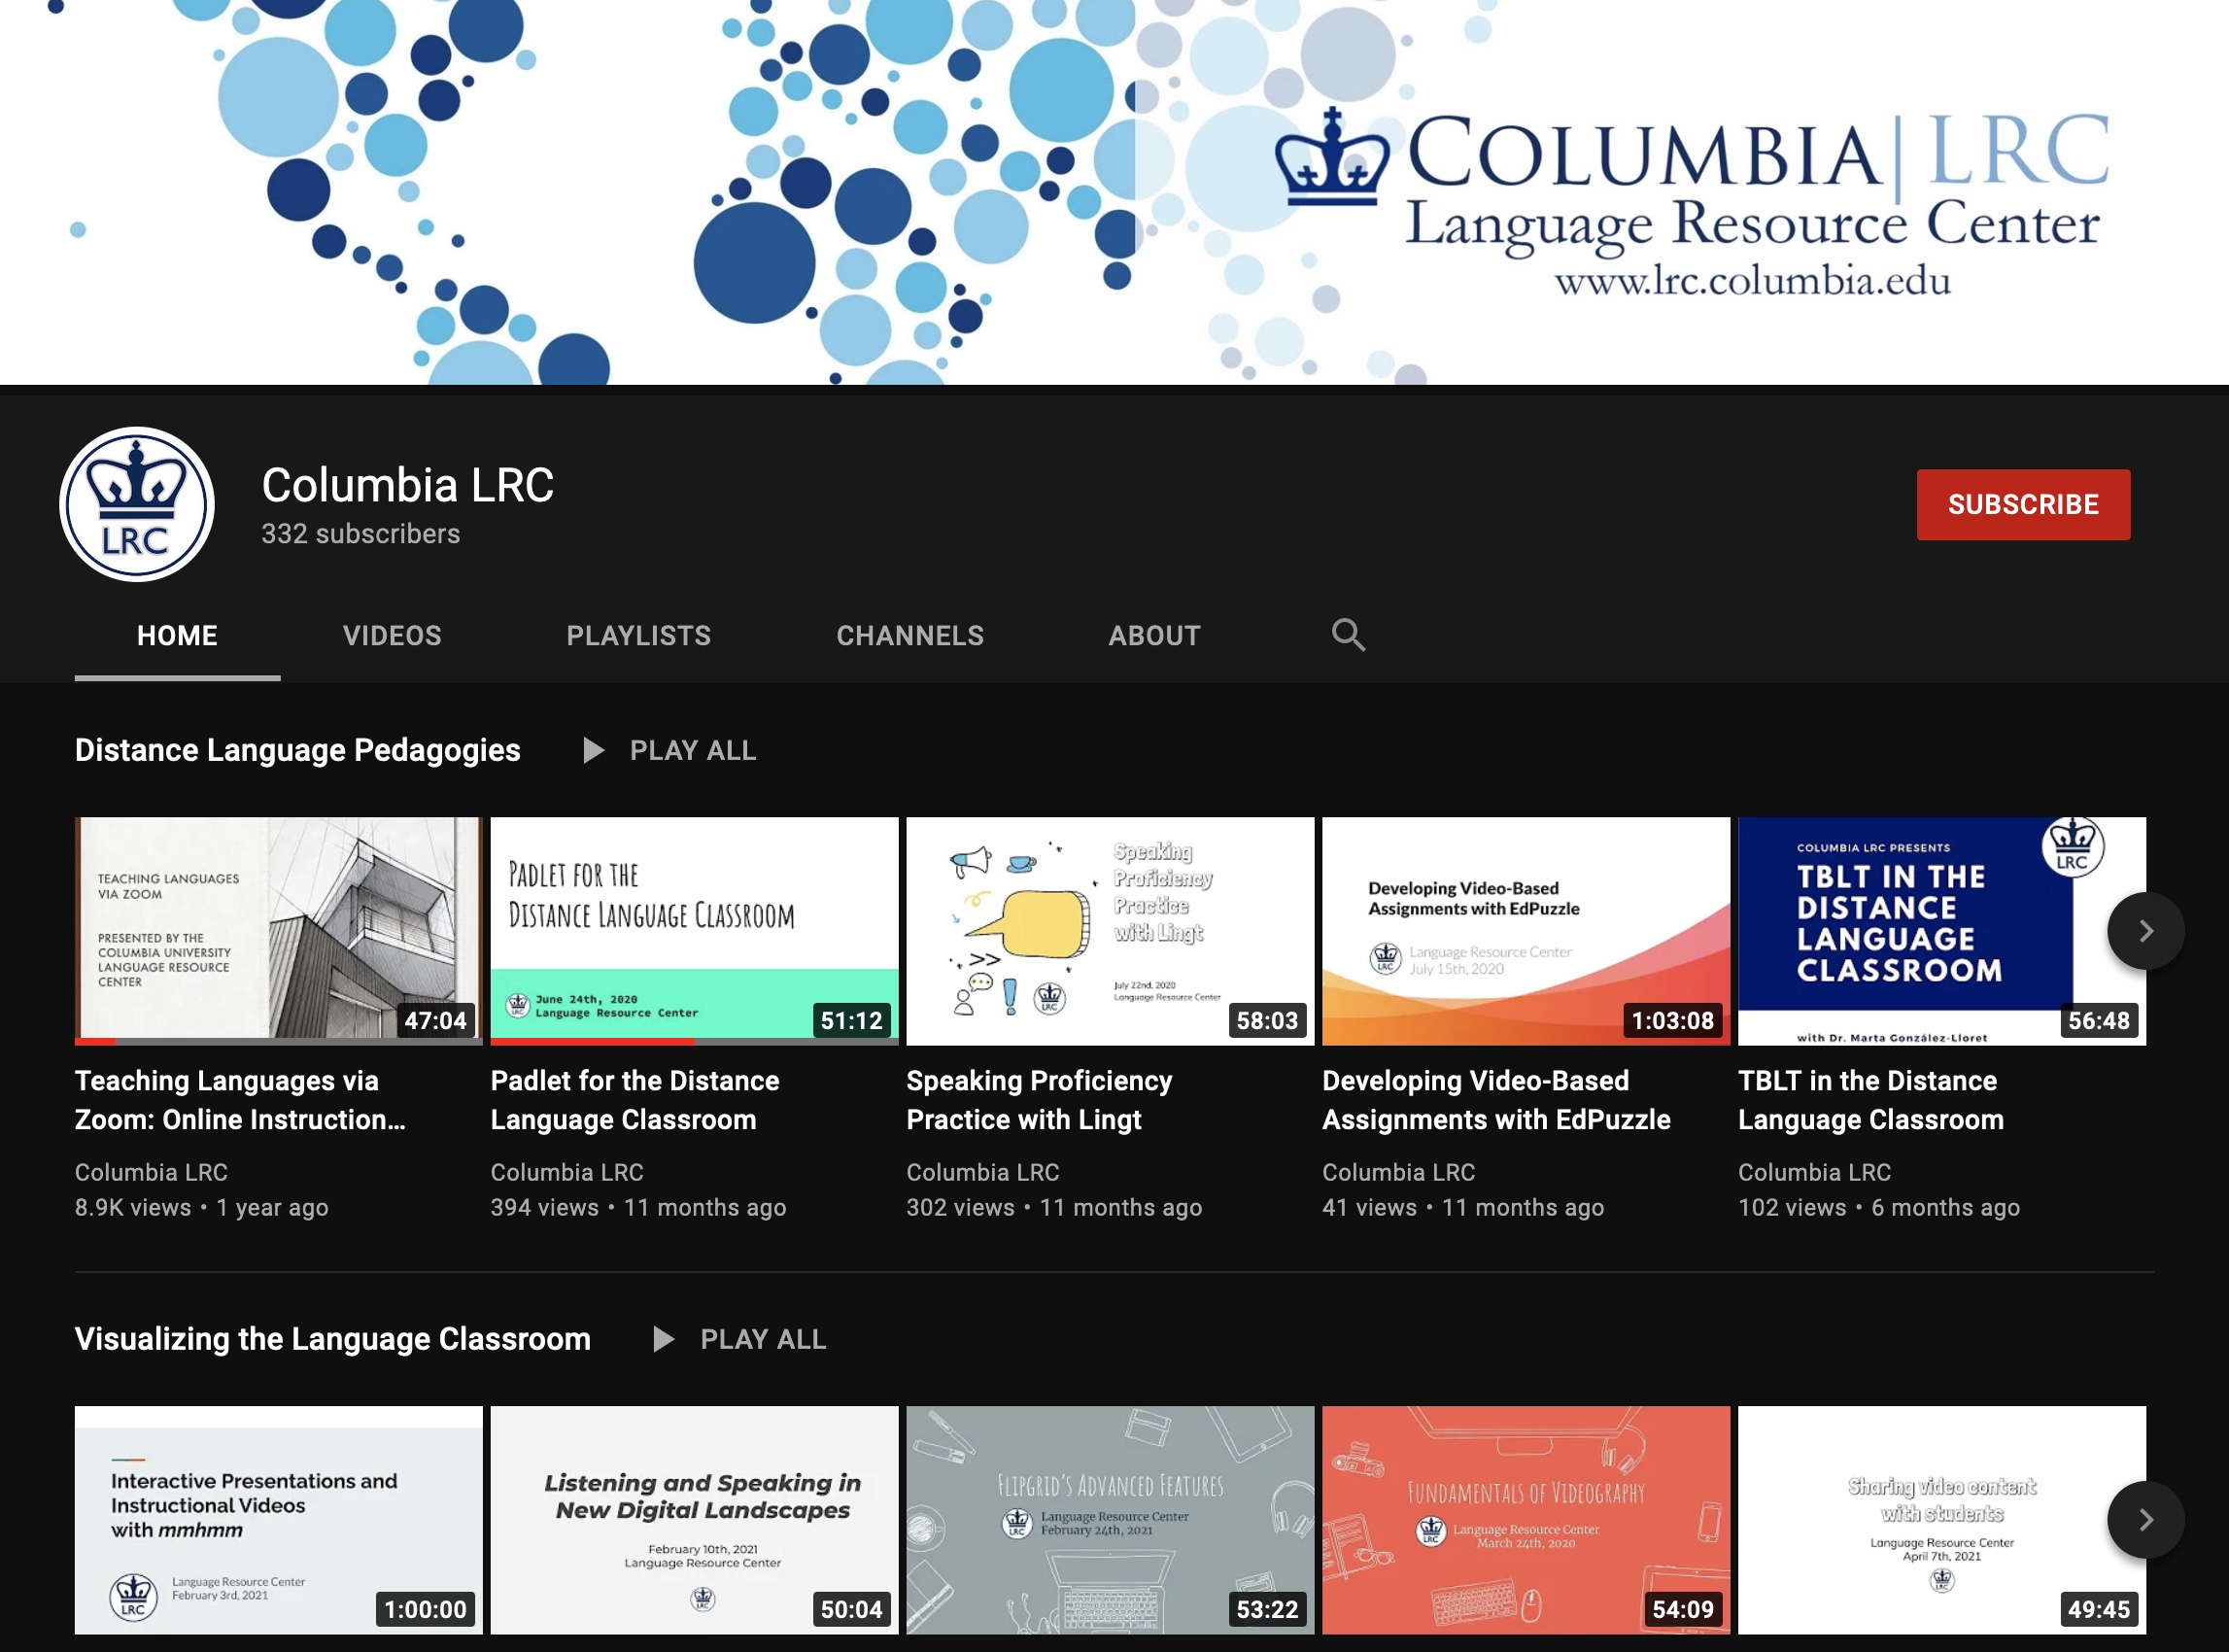Open Sharing video content with students thumbnail
This screenshot has height=1652, width=2229.
(x=1942, y=1520)
